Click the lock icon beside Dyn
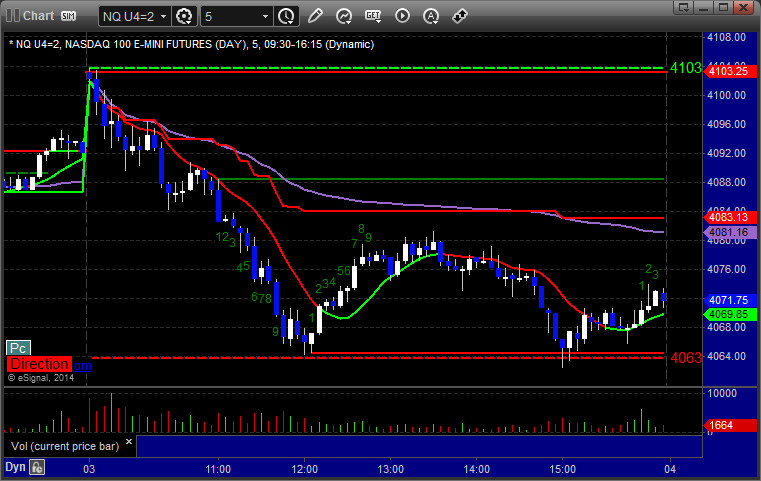761x481 pixels. [37, 467]
